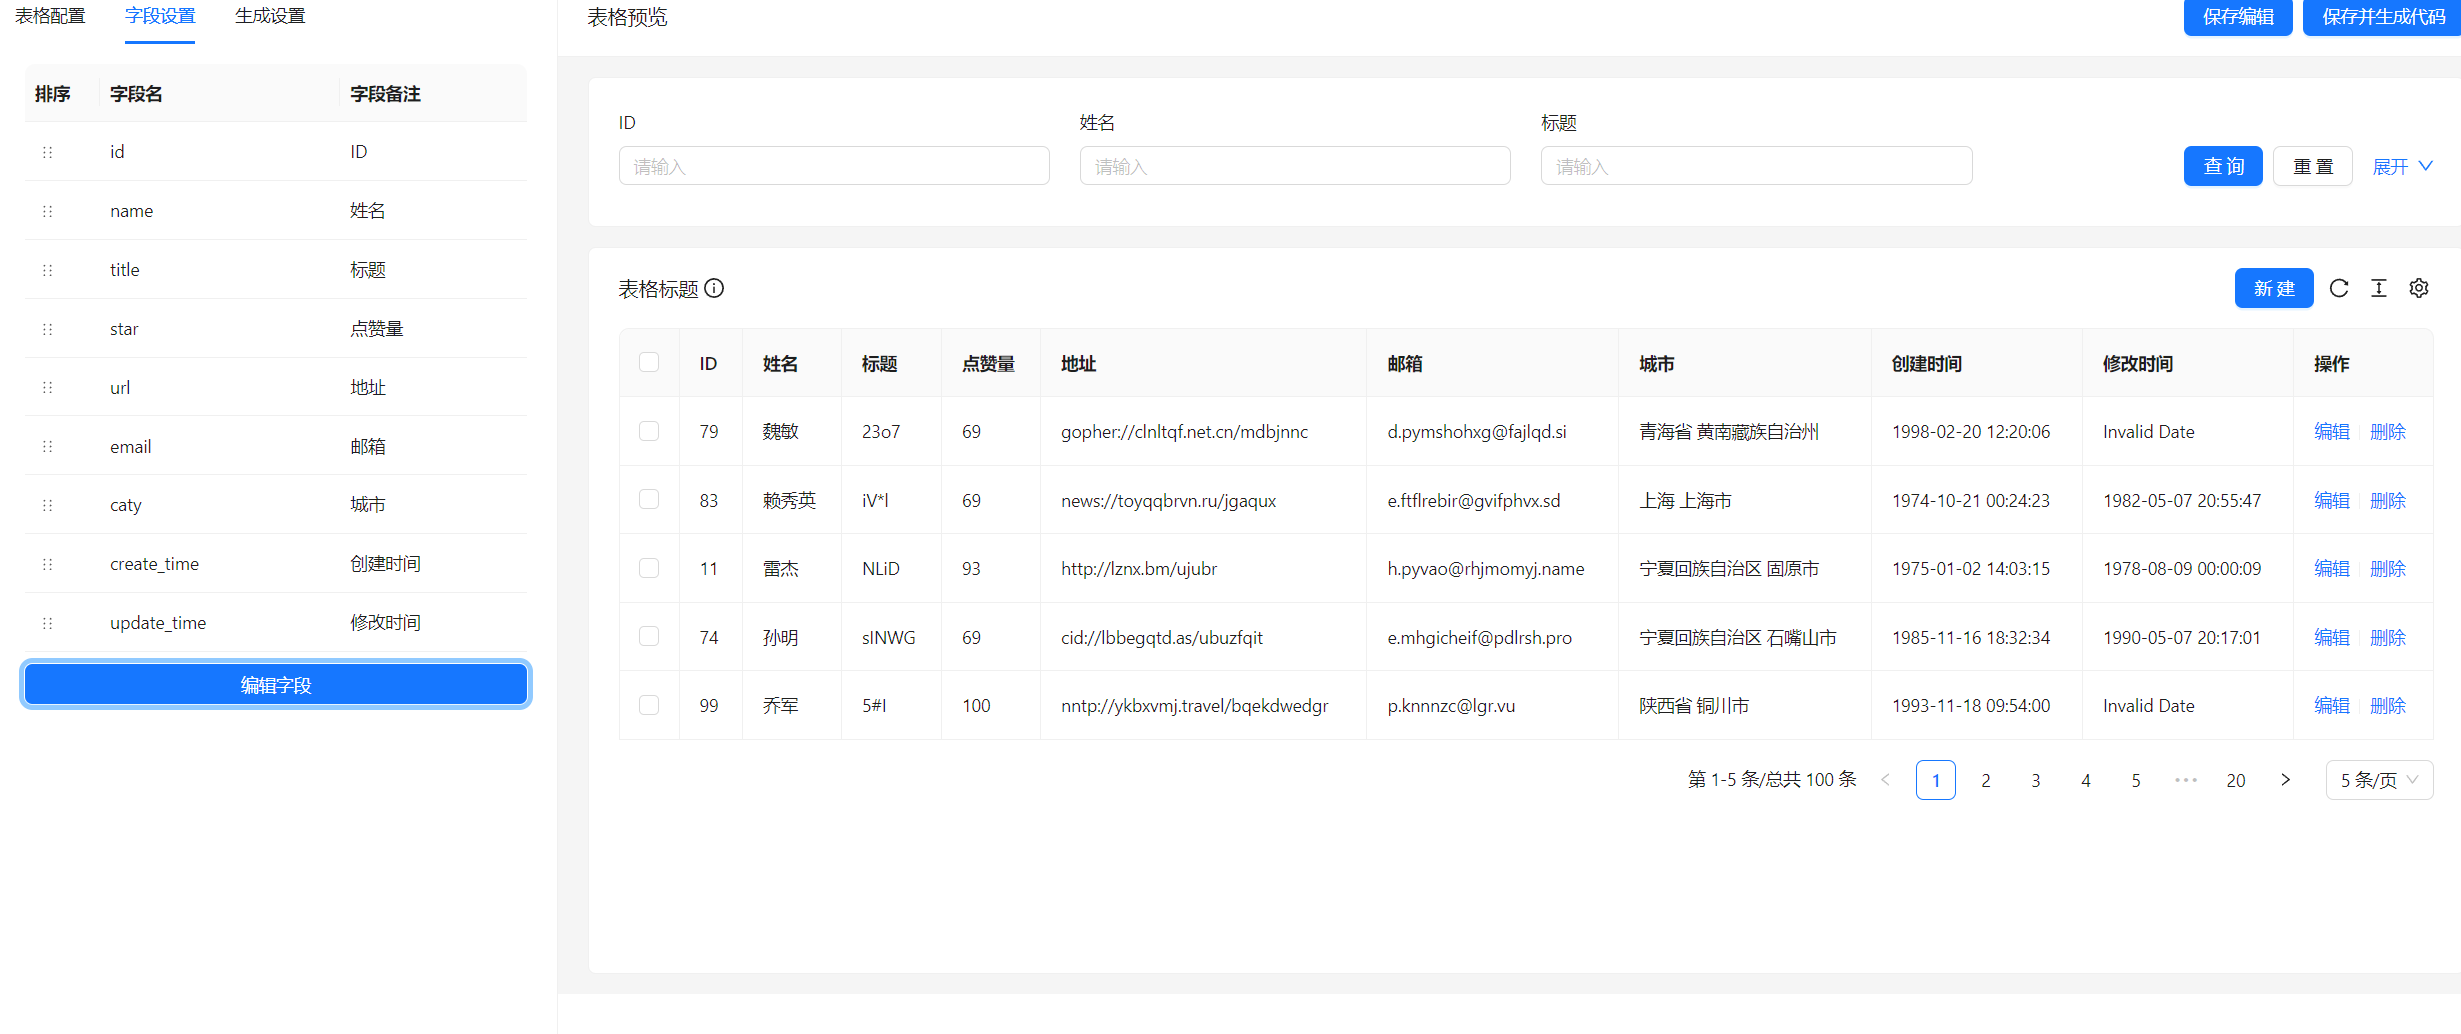Focus the 姓名 search input field
2461x1034 pixels.
coord(1294,166)
